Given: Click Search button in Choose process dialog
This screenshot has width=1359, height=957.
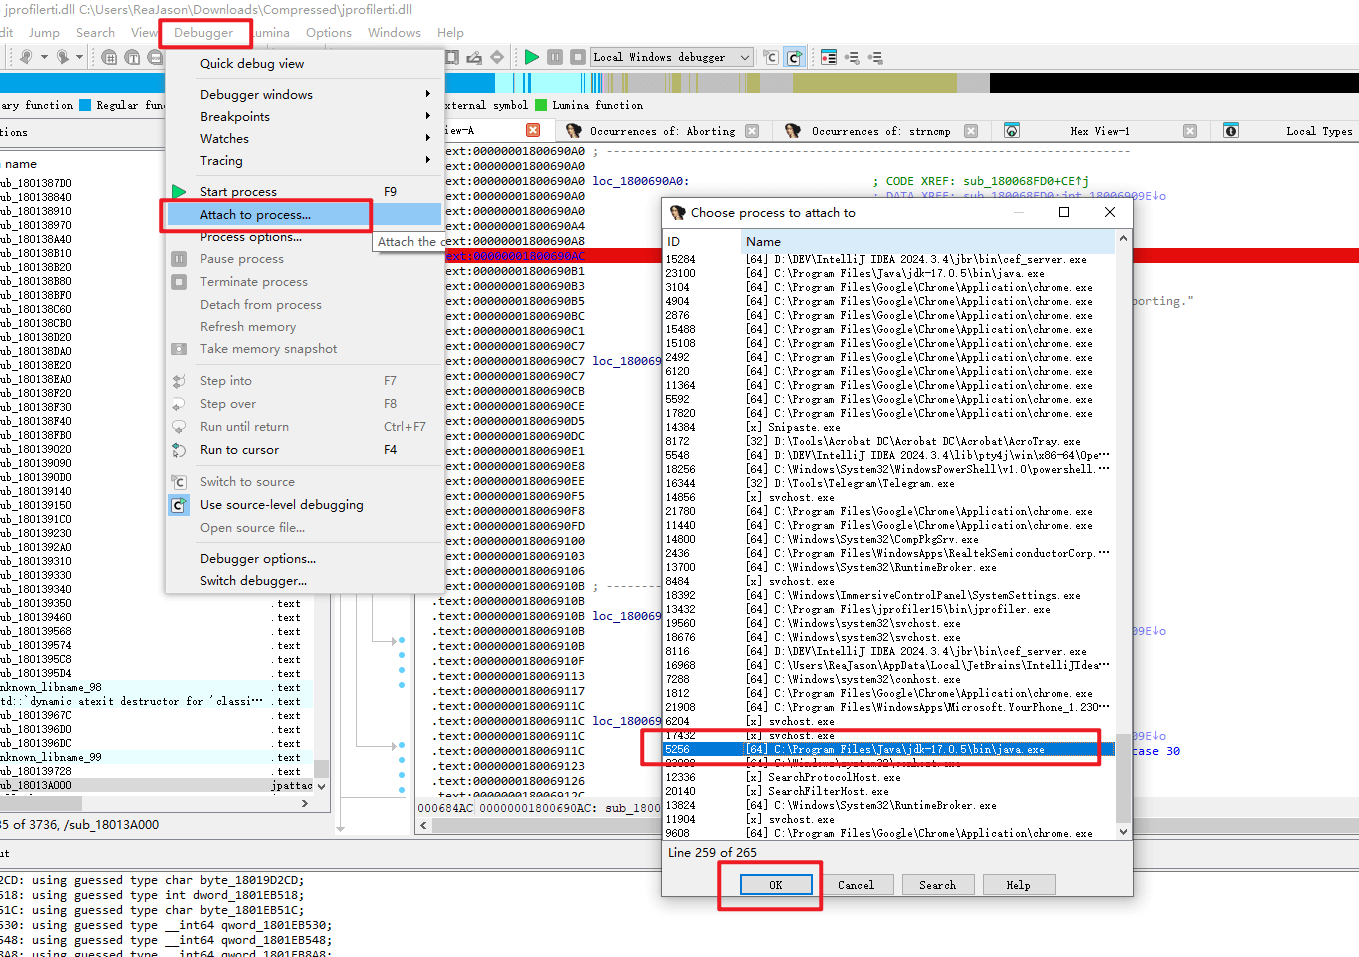Looking at the screenshot, I should [938, 885].
